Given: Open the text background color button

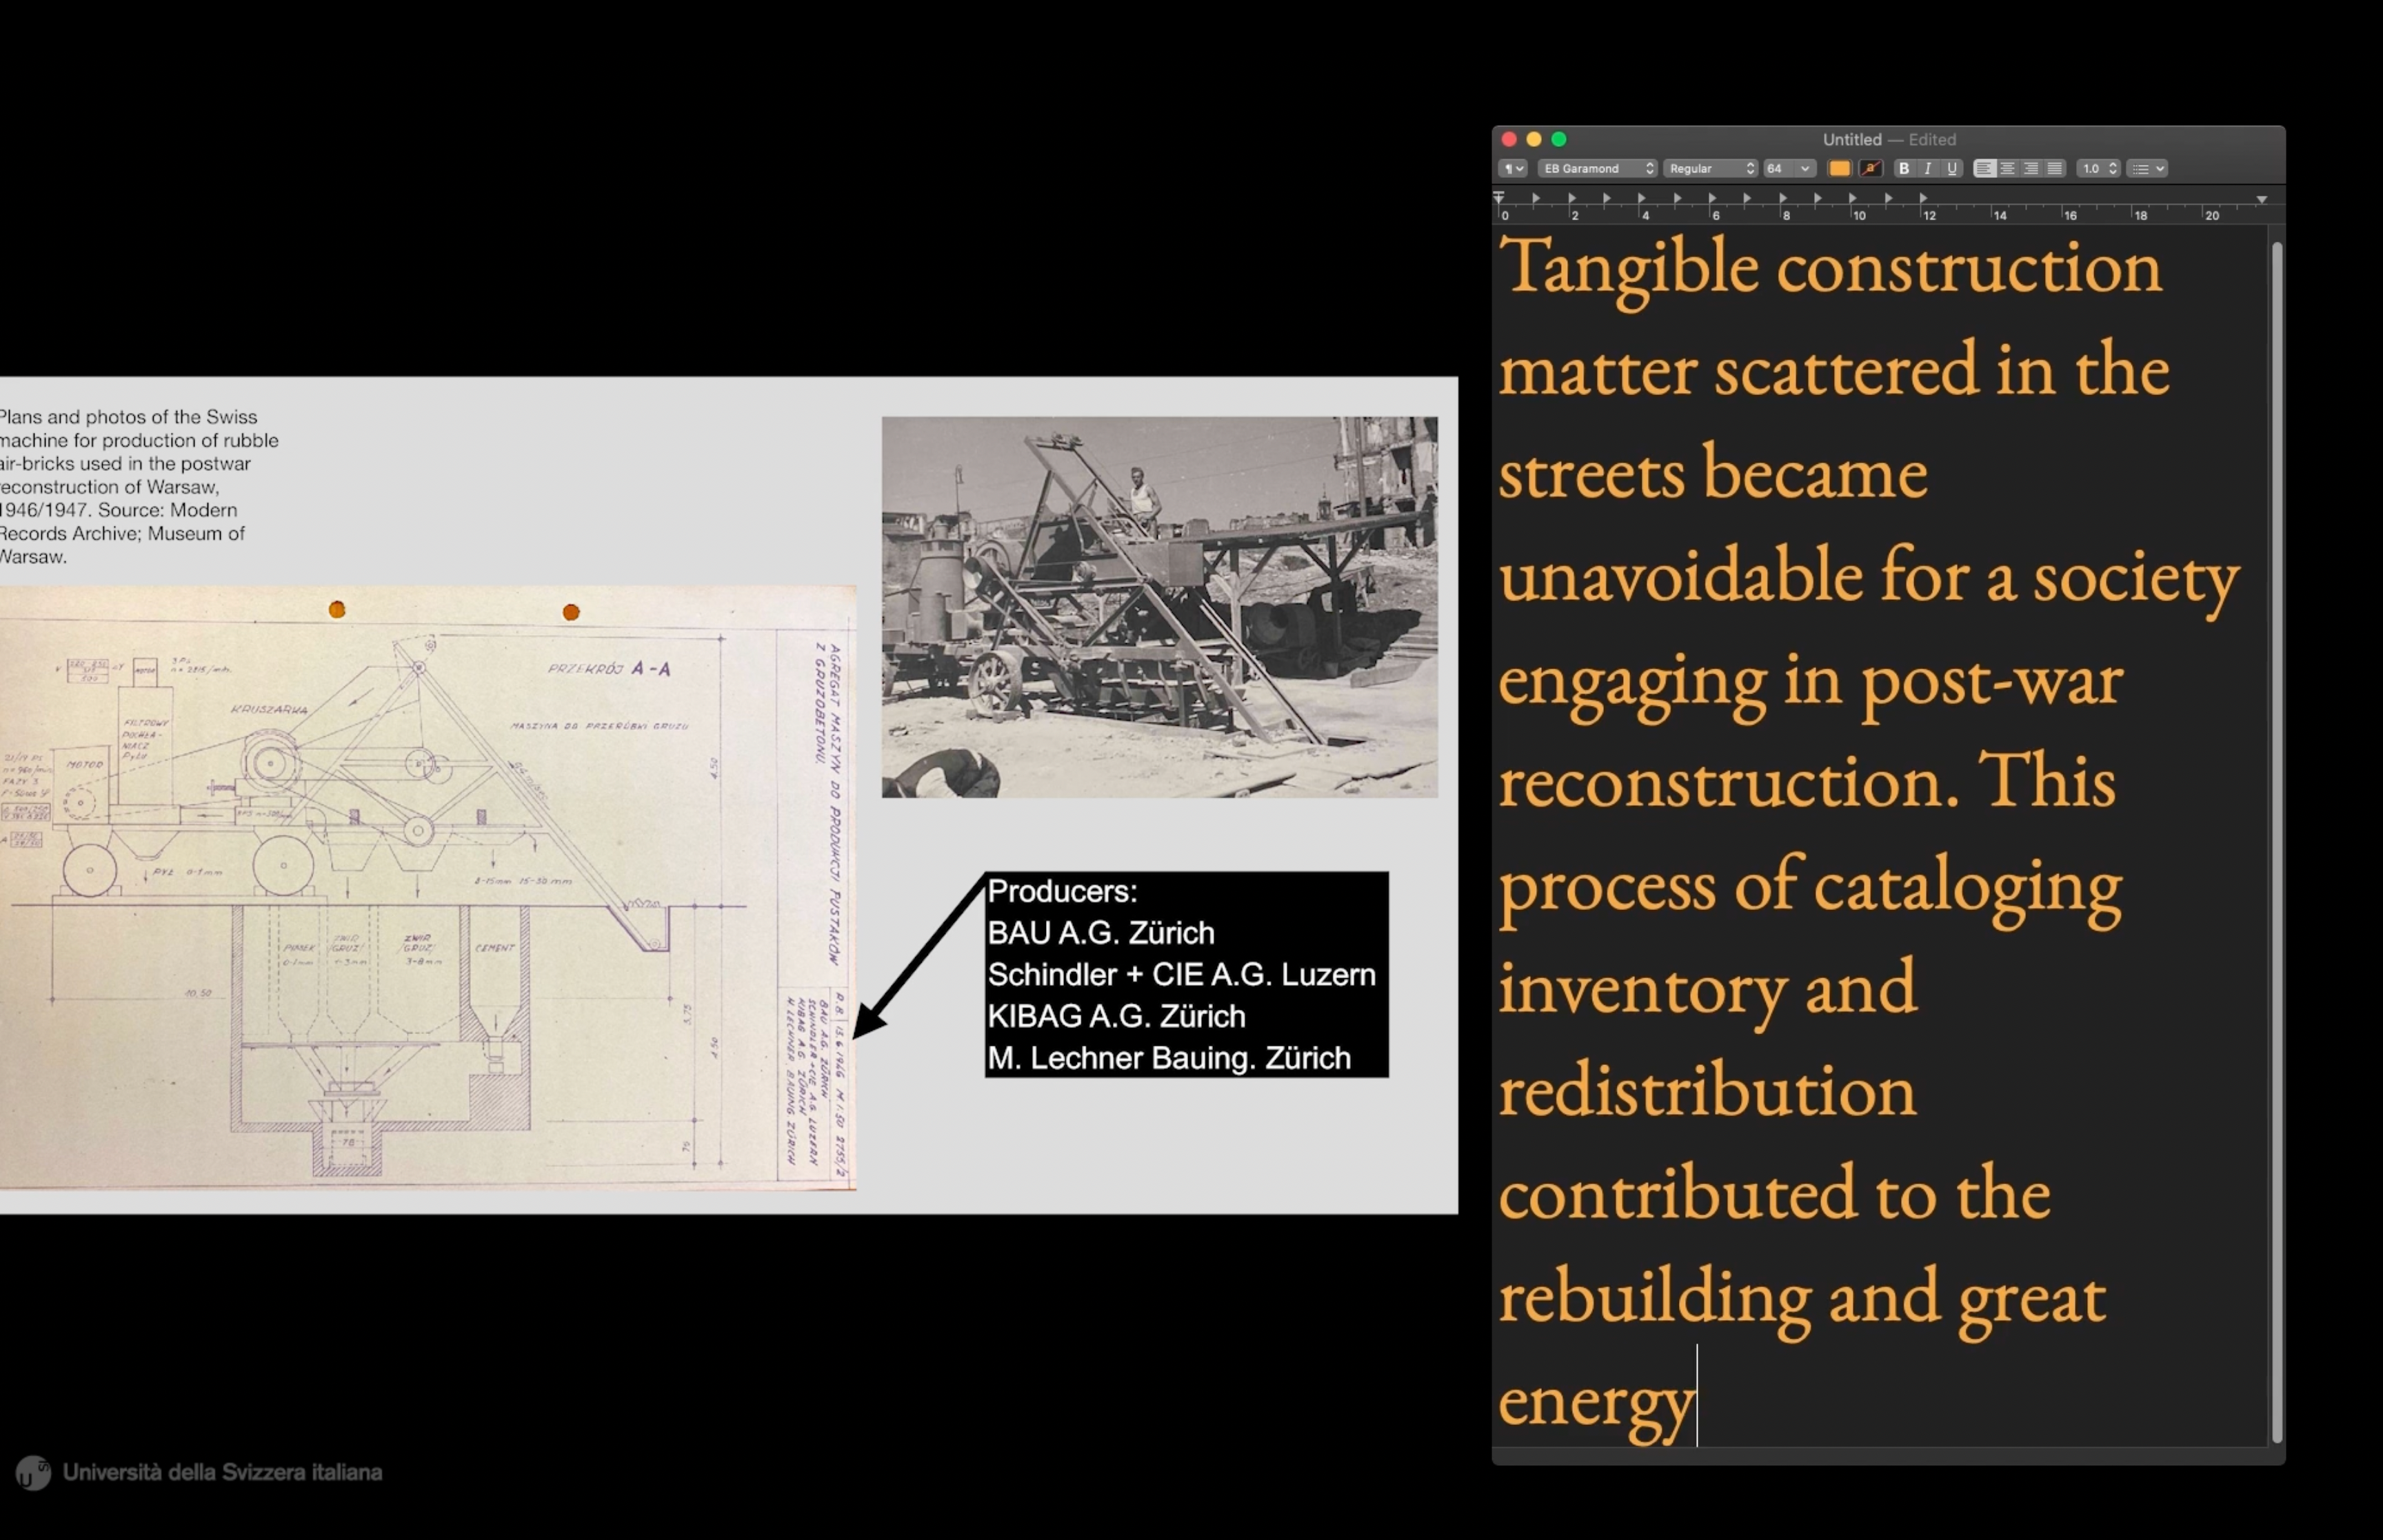Looking at the screenshot, I should [1870, 169].
